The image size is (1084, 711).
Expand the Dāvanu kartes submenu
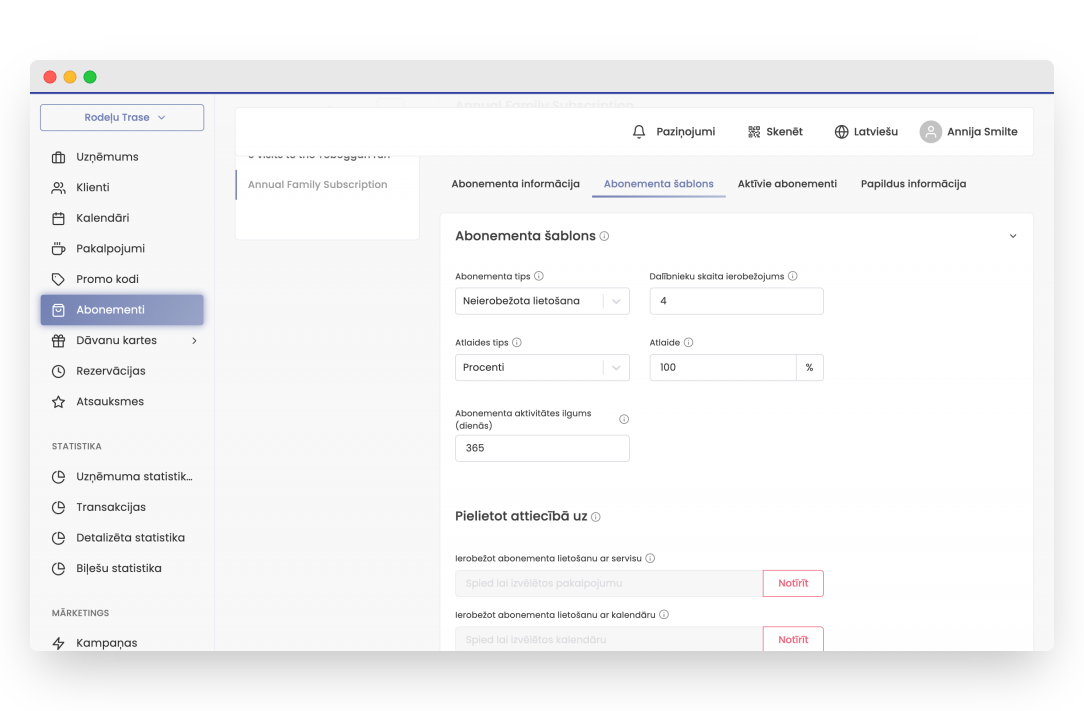tap(194, 340)
